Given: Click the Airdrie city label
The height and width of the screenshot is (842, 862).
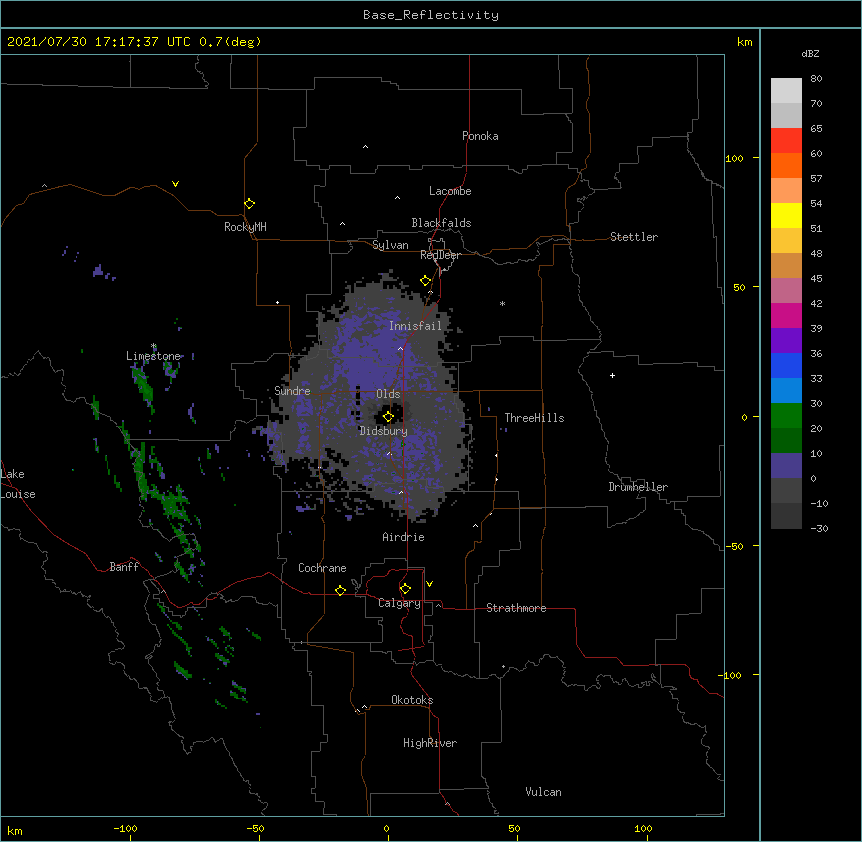Looking at the screenshot, I should click(x=404, y=537).
